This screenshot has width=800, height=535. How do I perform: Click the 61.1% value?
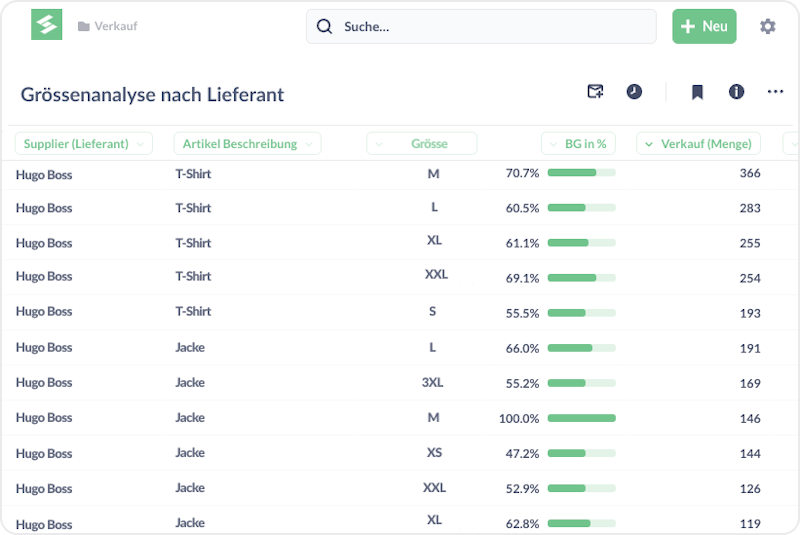point(522,243)
